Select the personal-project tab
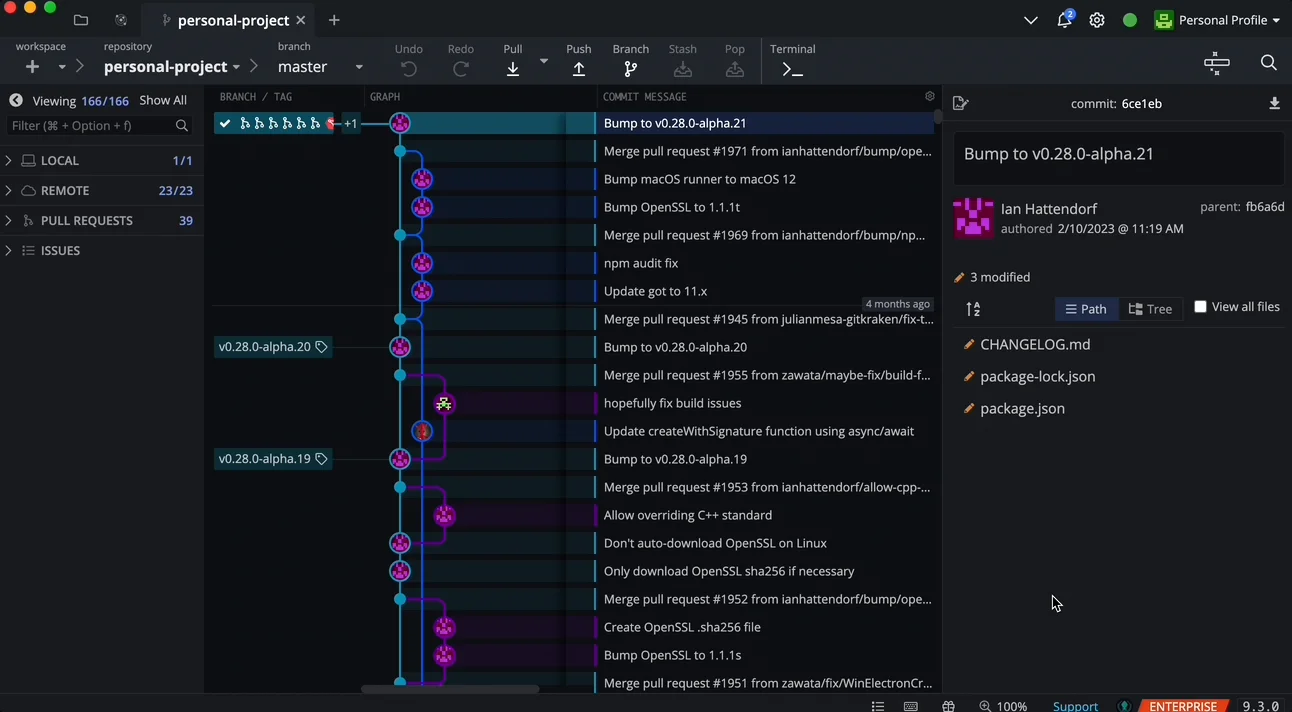This screenshot has width=1292, height=712. point(232,20)
